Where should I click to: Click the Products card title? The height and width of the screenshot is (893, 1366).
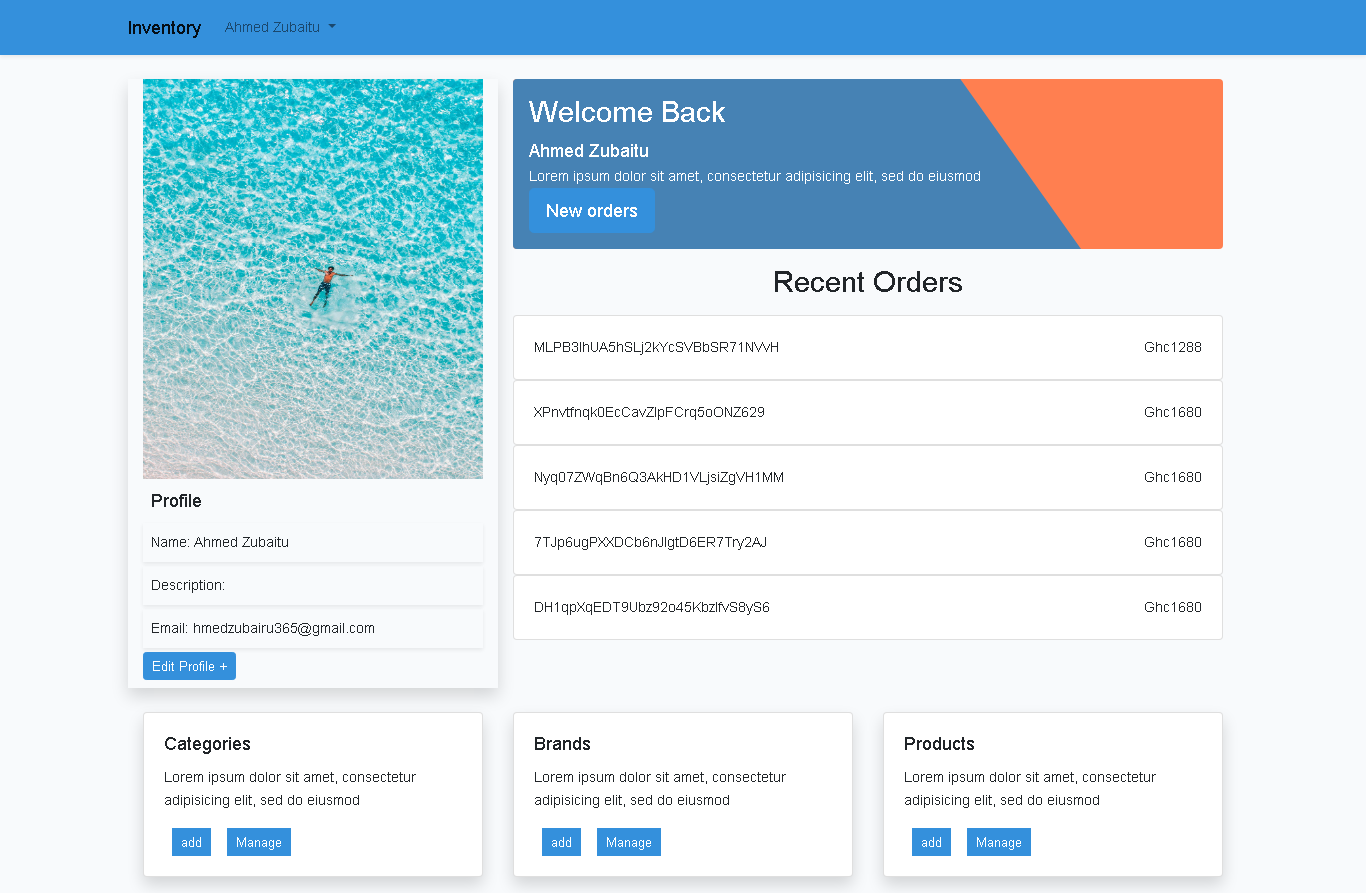(939, 744)
